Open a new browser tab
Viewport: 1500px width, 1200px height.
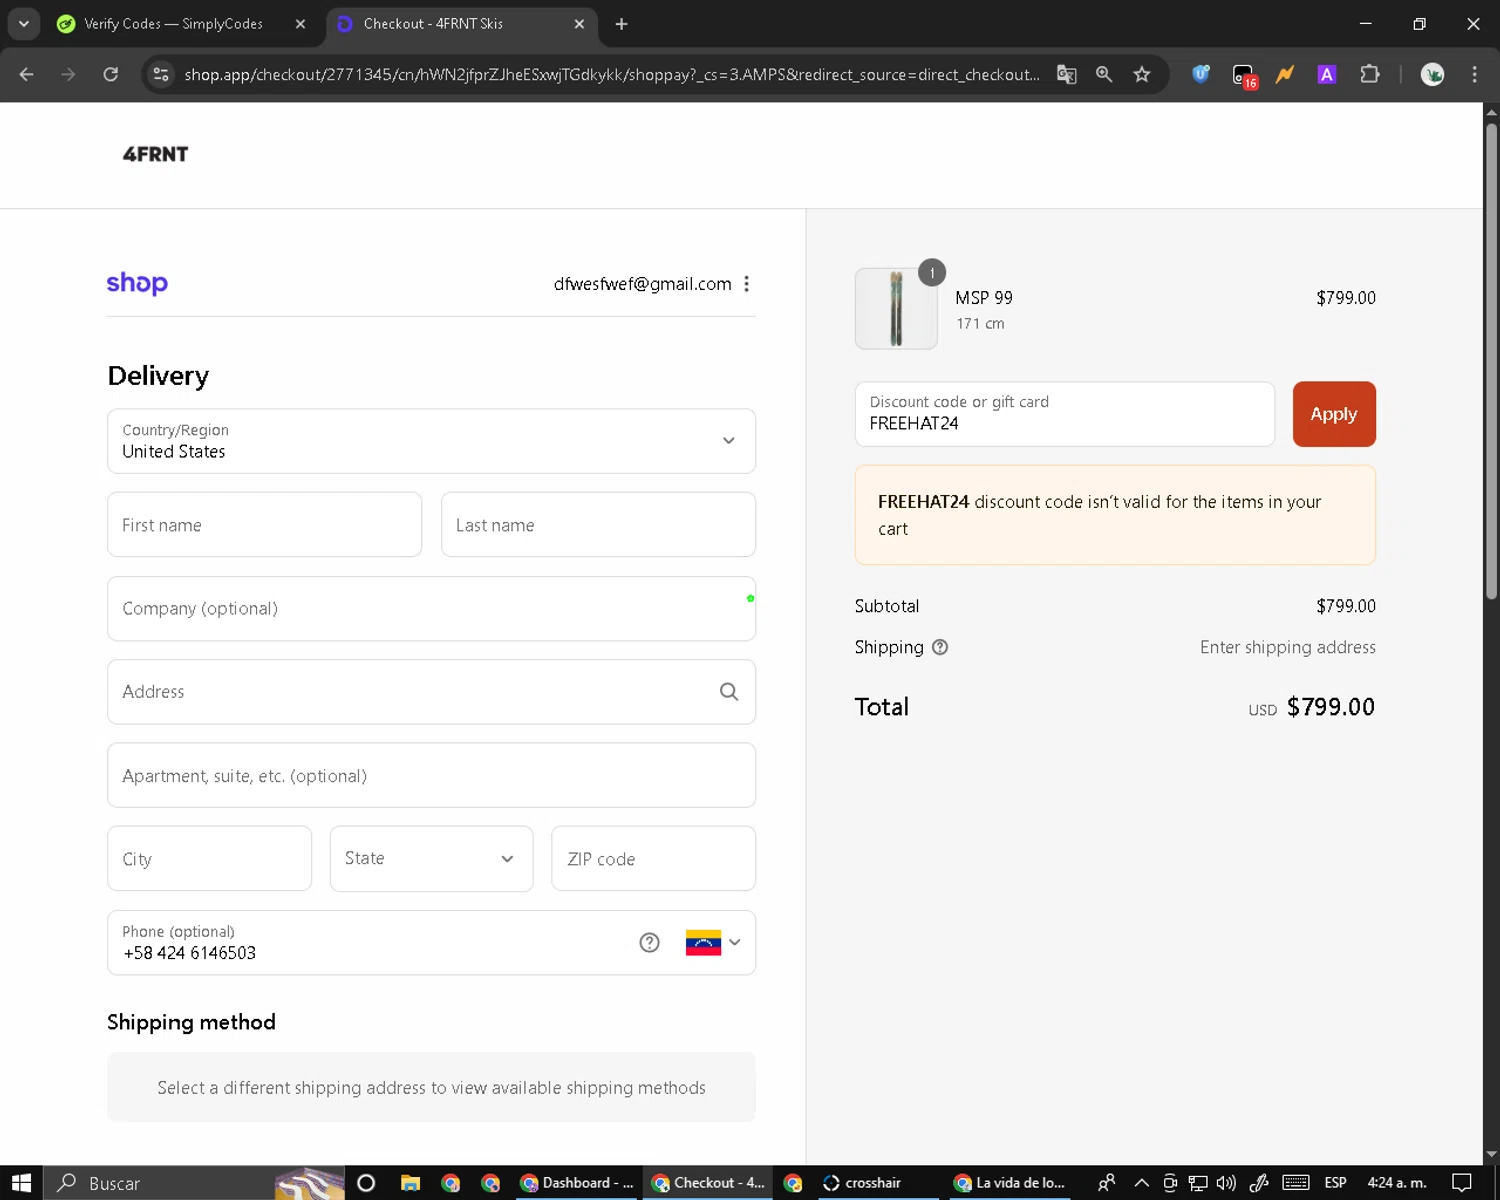point(621,24)
